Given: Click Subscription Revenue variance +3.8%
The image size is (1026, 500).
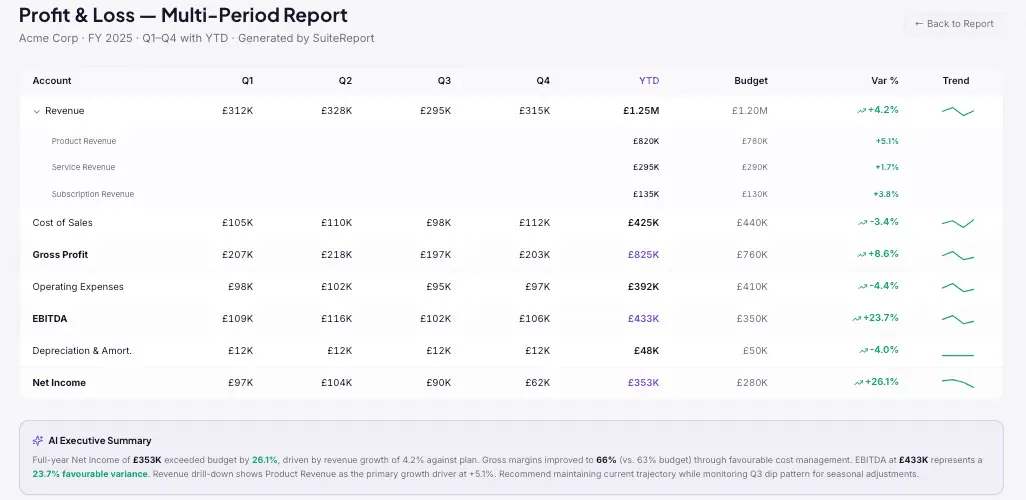Looking at the screenshot, I should coord(886,194).
